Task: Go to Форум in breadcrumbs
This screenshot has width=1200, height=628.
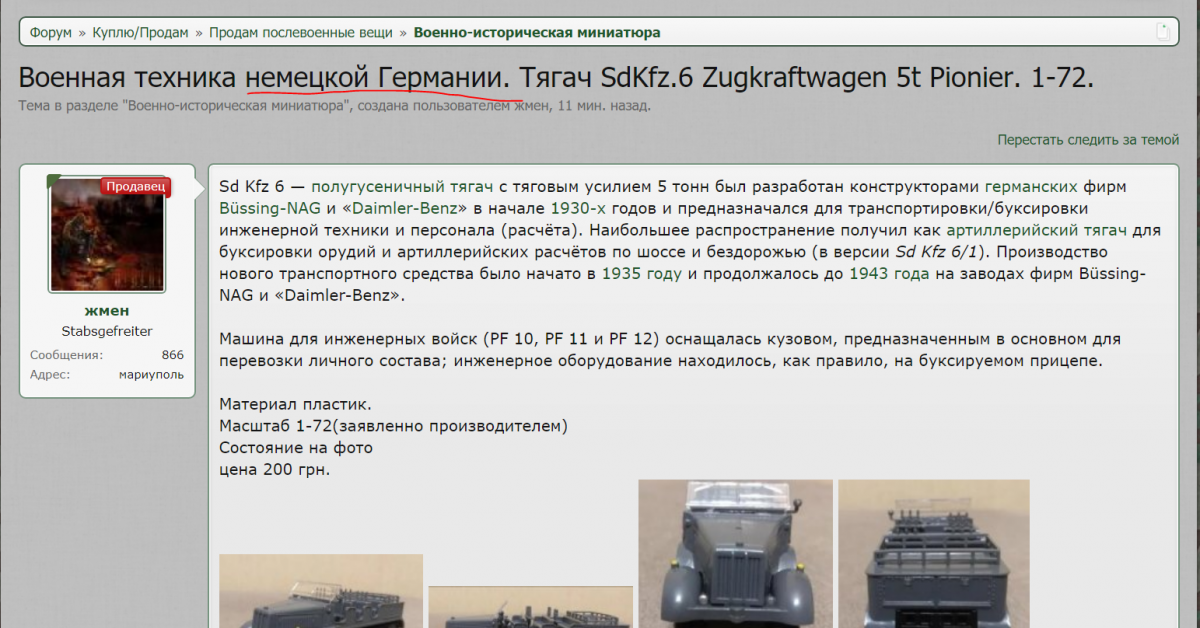Action: pyautogui.click(x=50, y=33)
